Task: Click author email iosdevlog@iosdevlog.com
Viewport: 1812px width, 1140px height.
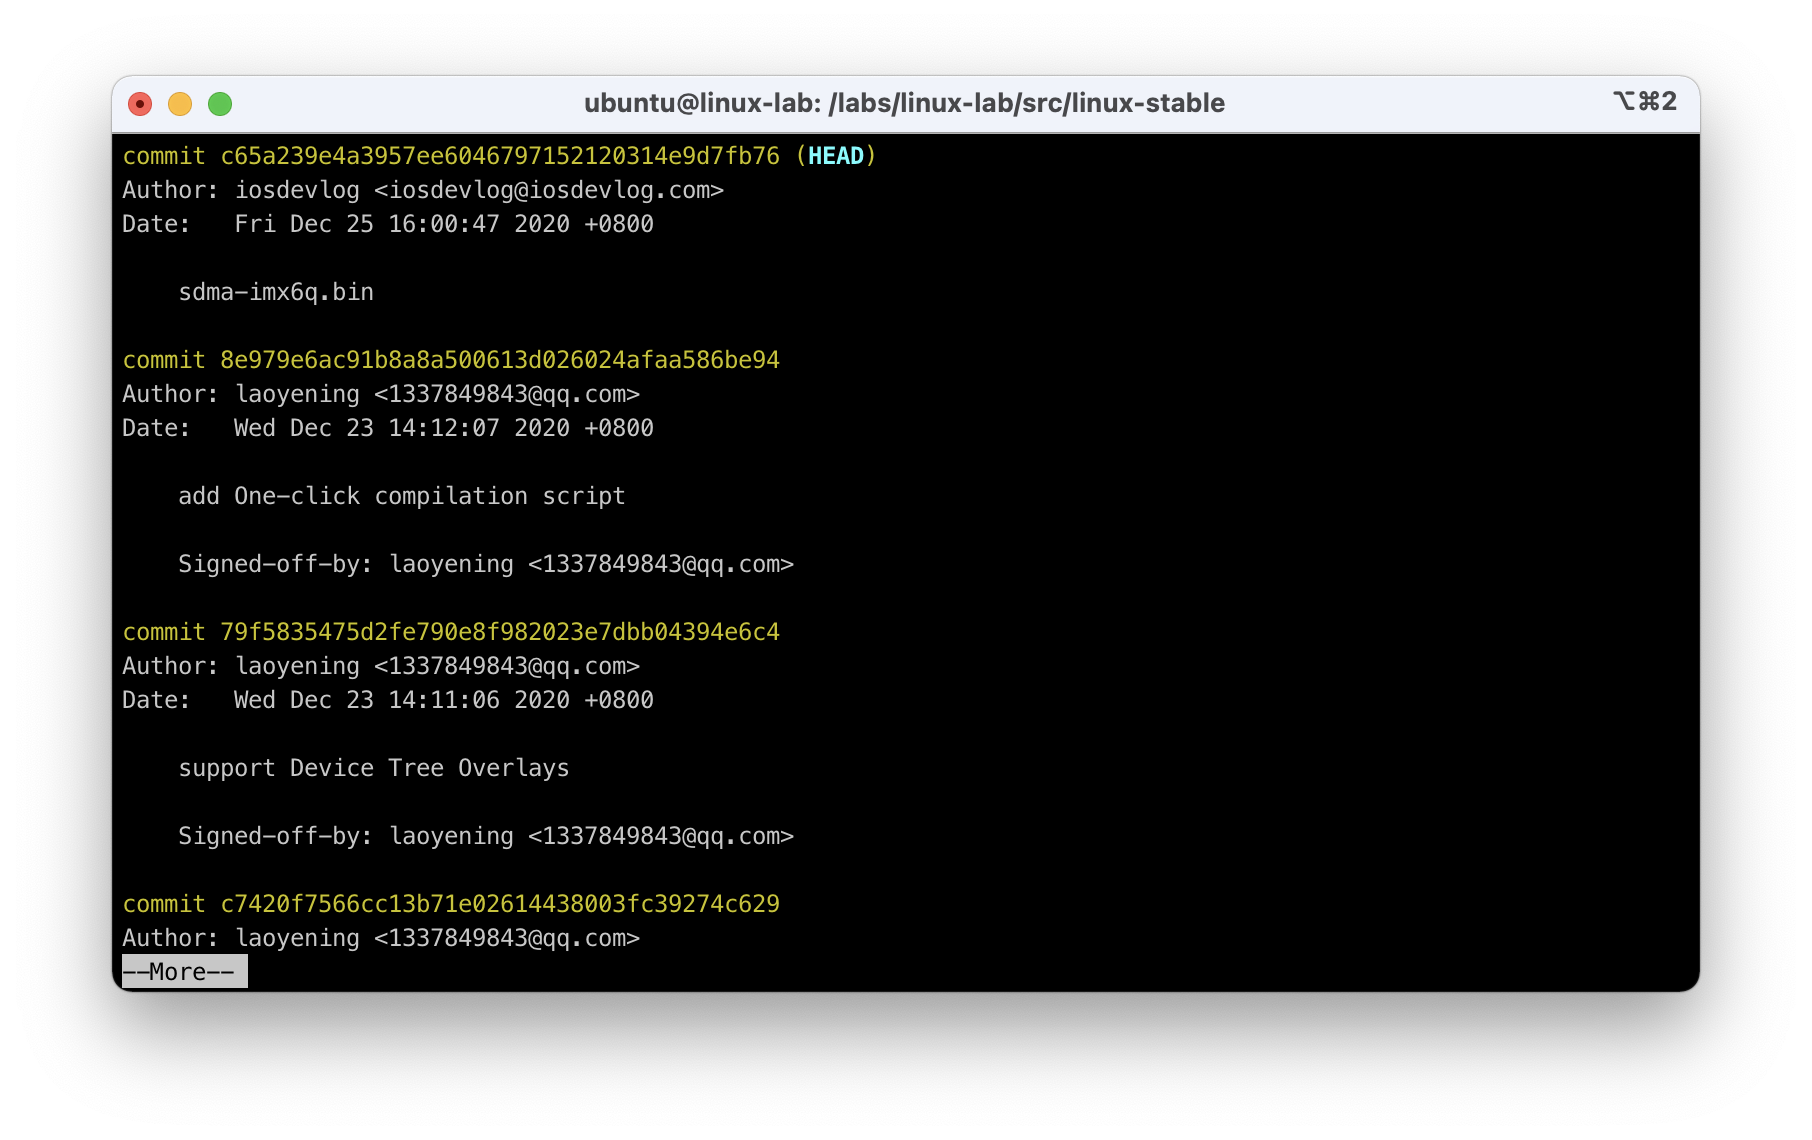Action: 549,190
